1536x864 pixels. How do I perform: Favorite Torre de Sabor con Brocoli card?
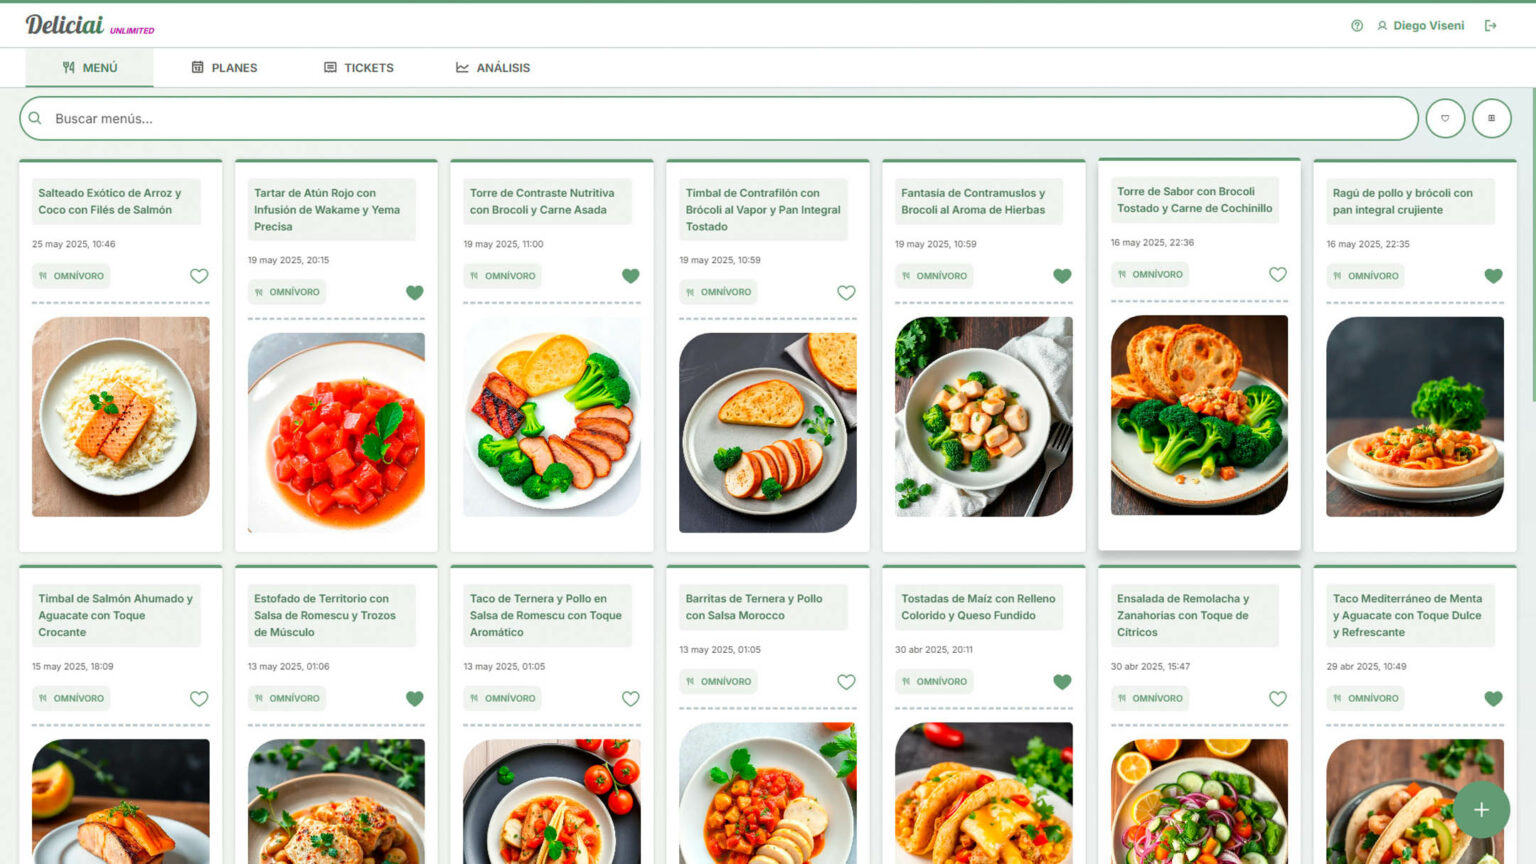coord(1277,274)
